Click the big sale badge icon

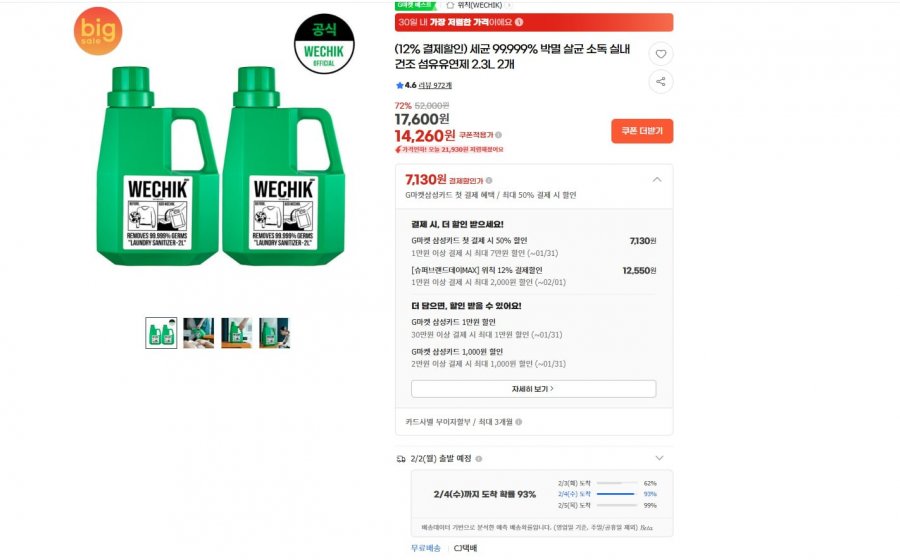pos(98,31)
